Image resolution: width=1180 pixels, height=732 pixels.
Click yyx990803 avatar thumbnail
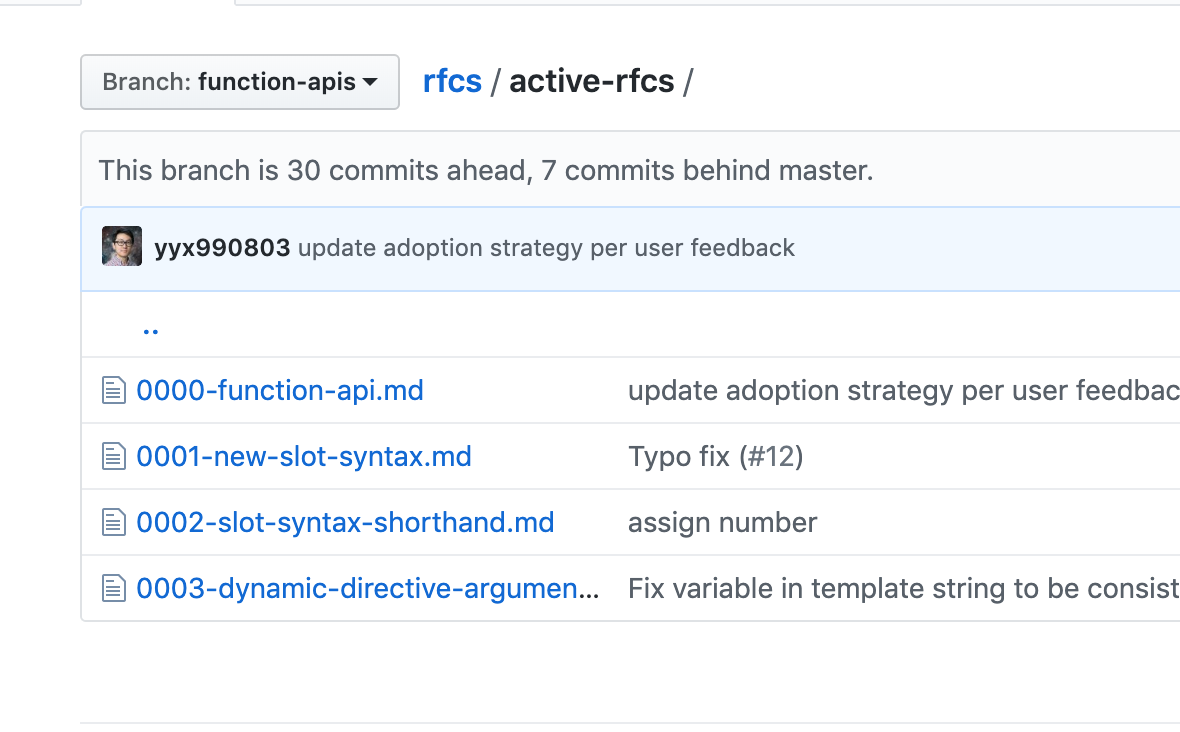pos(122,247)
